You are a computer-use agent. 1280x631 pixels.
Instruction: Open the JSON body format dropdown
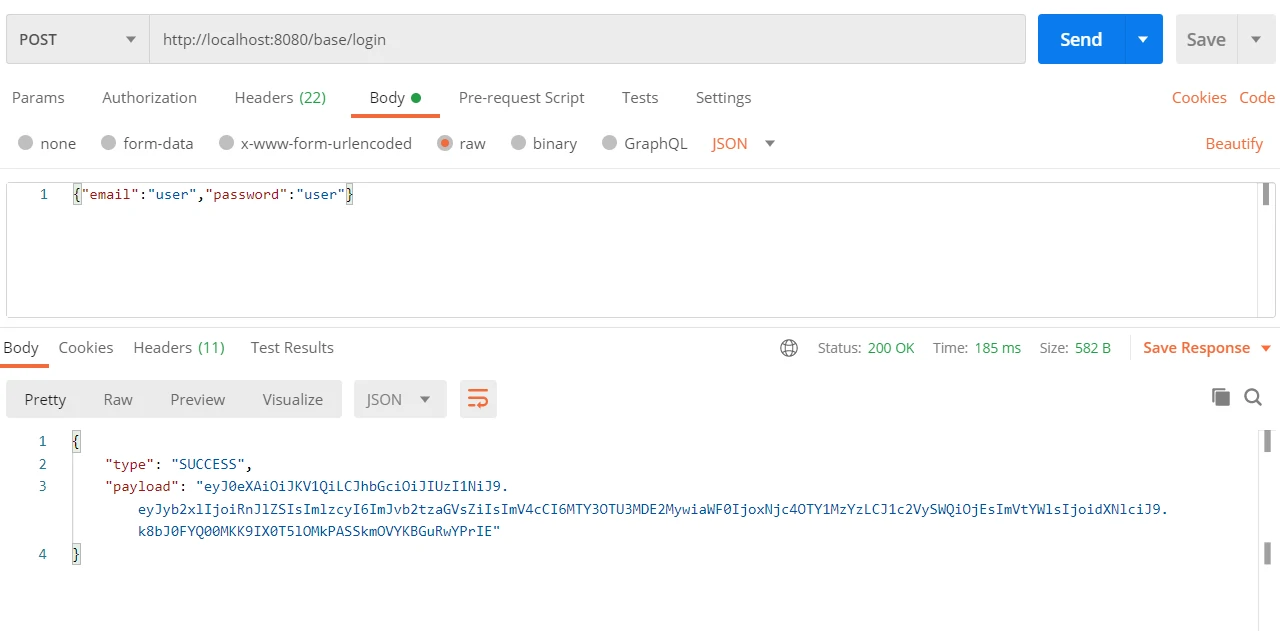(x=743, y=143)
